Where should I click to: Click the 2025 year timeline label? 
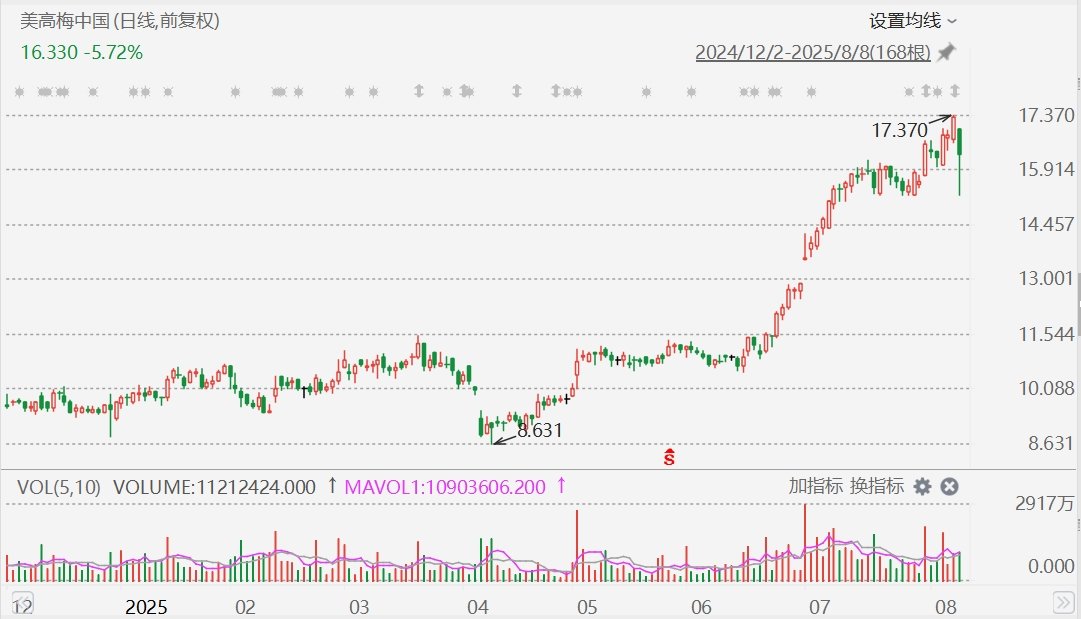pos(146,607)
